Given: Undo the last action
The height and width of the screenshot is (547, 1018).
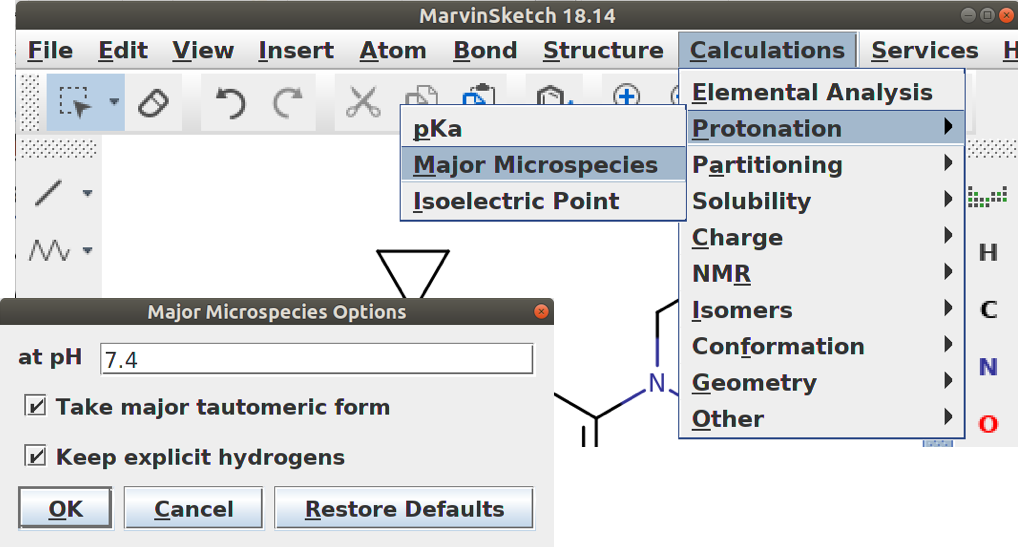Looking at the screenshot, I should click(x=230, y=103).
